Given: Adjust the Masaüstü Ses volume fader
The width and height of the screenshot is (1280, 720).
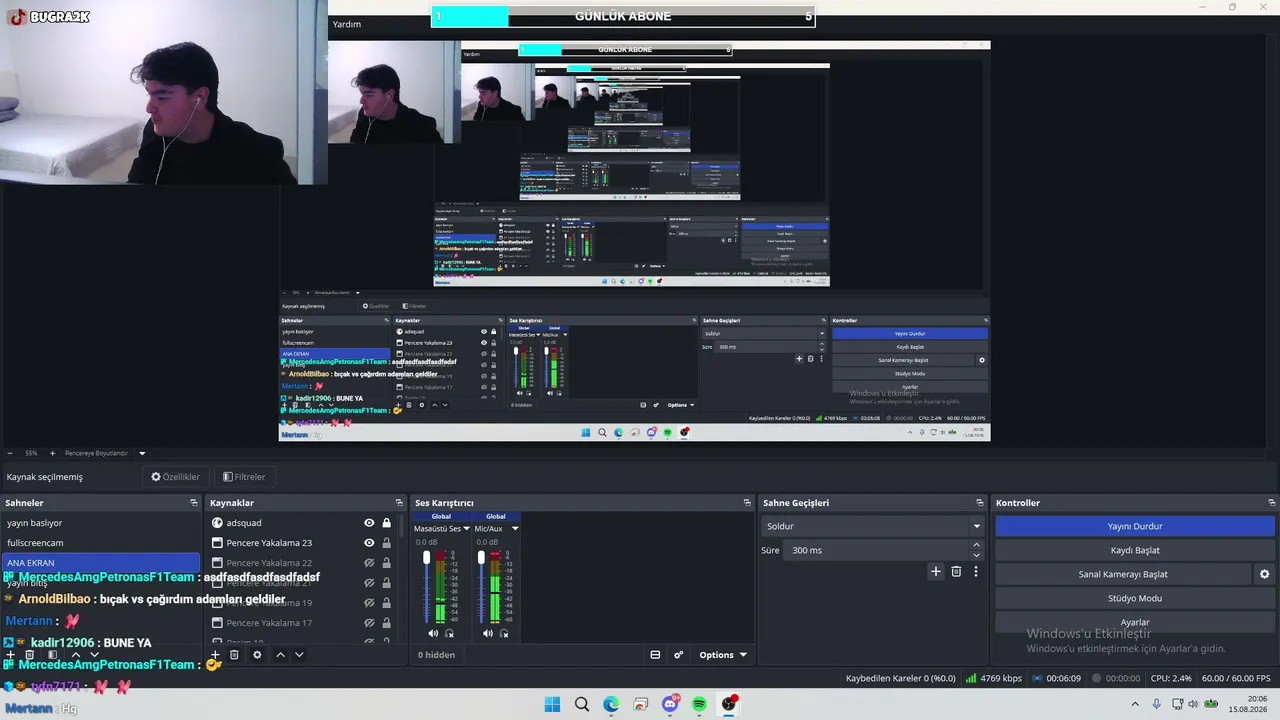Looking at the screenshot, I should [427, 557].
